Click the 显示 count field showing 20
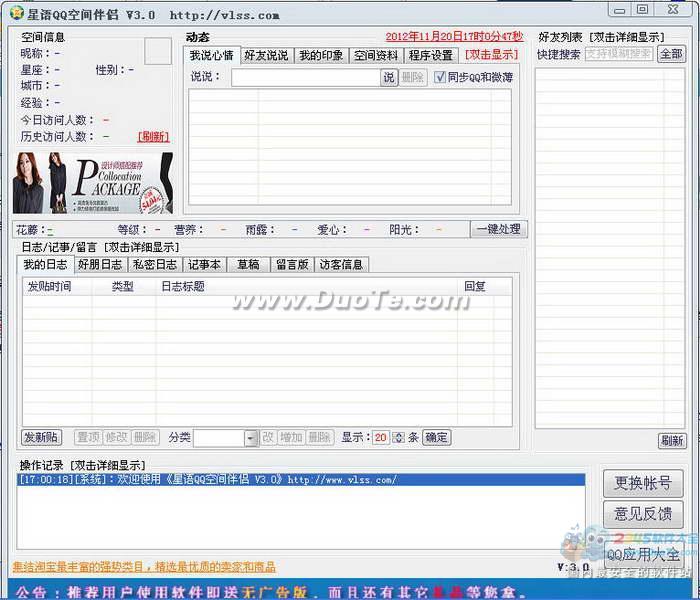 click(381, 438)
